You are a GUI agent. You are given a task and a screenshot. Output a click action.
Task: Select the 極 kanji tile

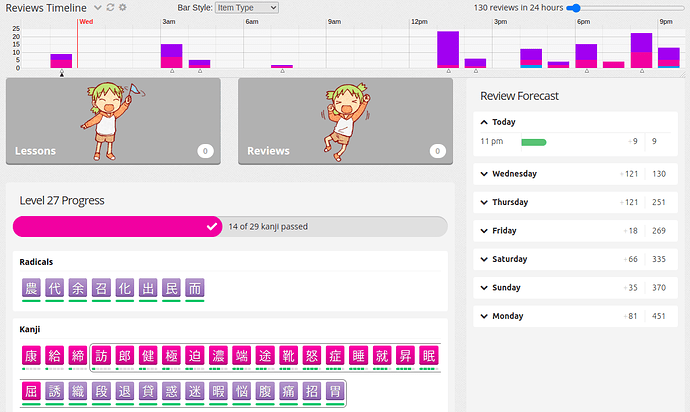click(x=171, y=356)
